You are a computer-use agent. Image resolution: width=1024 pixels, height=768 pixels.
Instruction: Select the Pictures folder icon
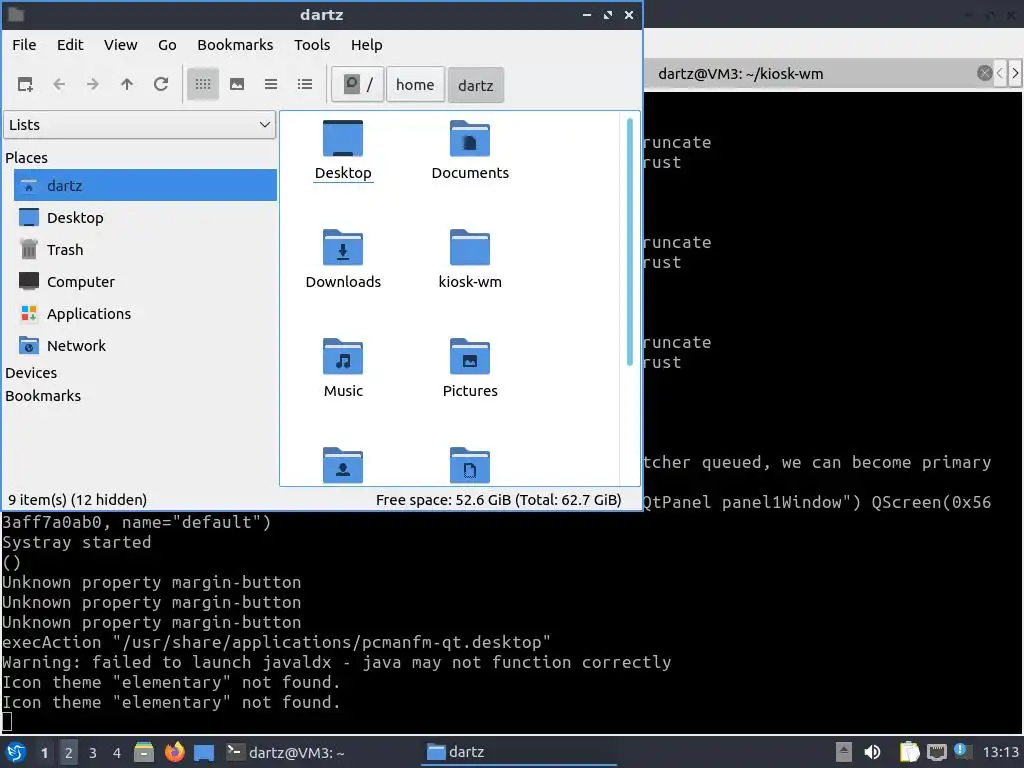(470, 368)
